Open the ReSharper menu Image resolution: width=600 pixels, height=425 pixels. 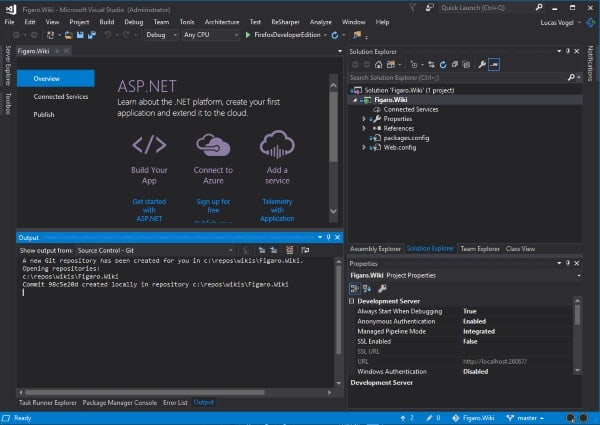(x=285, y=22)
